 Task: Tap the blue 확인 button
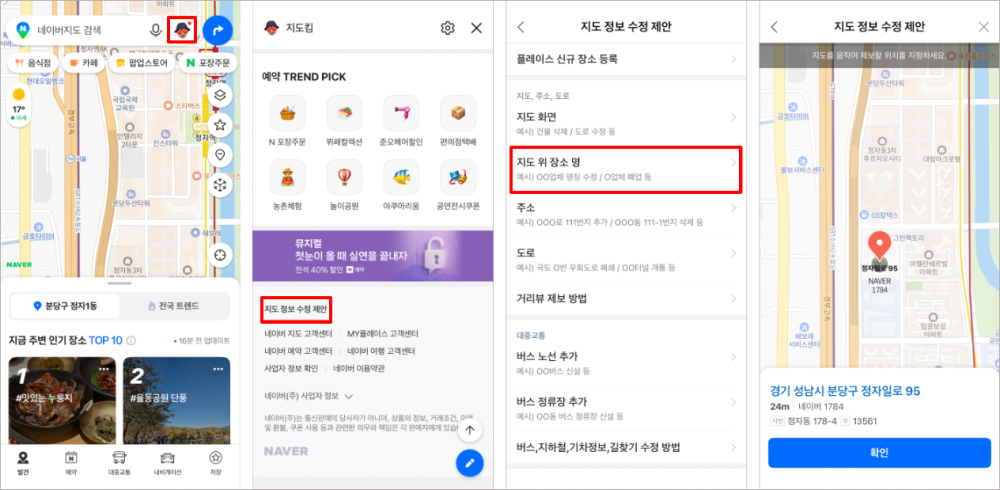pos(879,453)
